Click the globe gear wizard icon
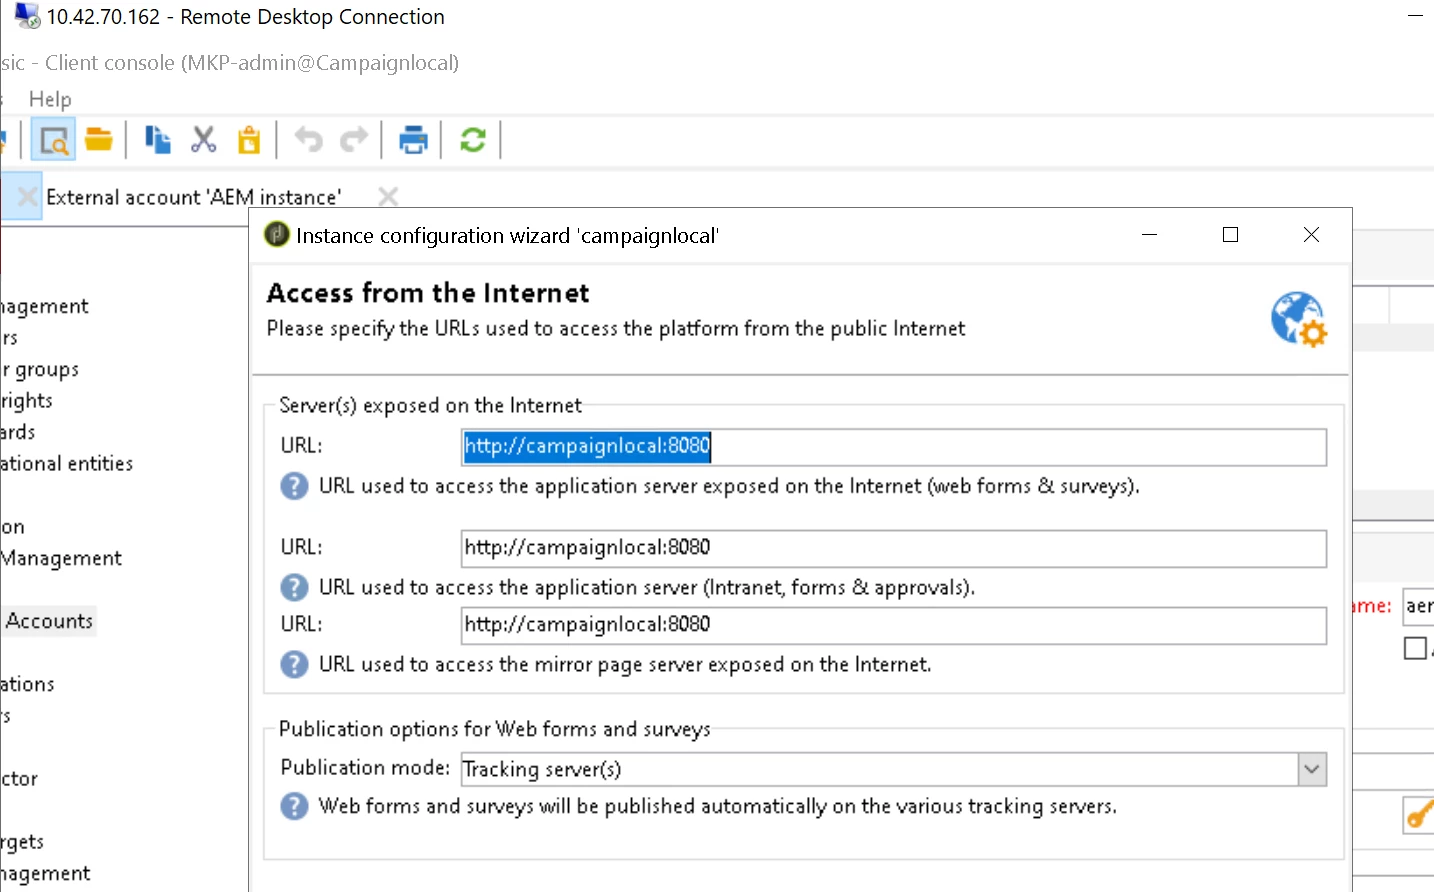1434x892 pixels. (x=1299, y=319)
